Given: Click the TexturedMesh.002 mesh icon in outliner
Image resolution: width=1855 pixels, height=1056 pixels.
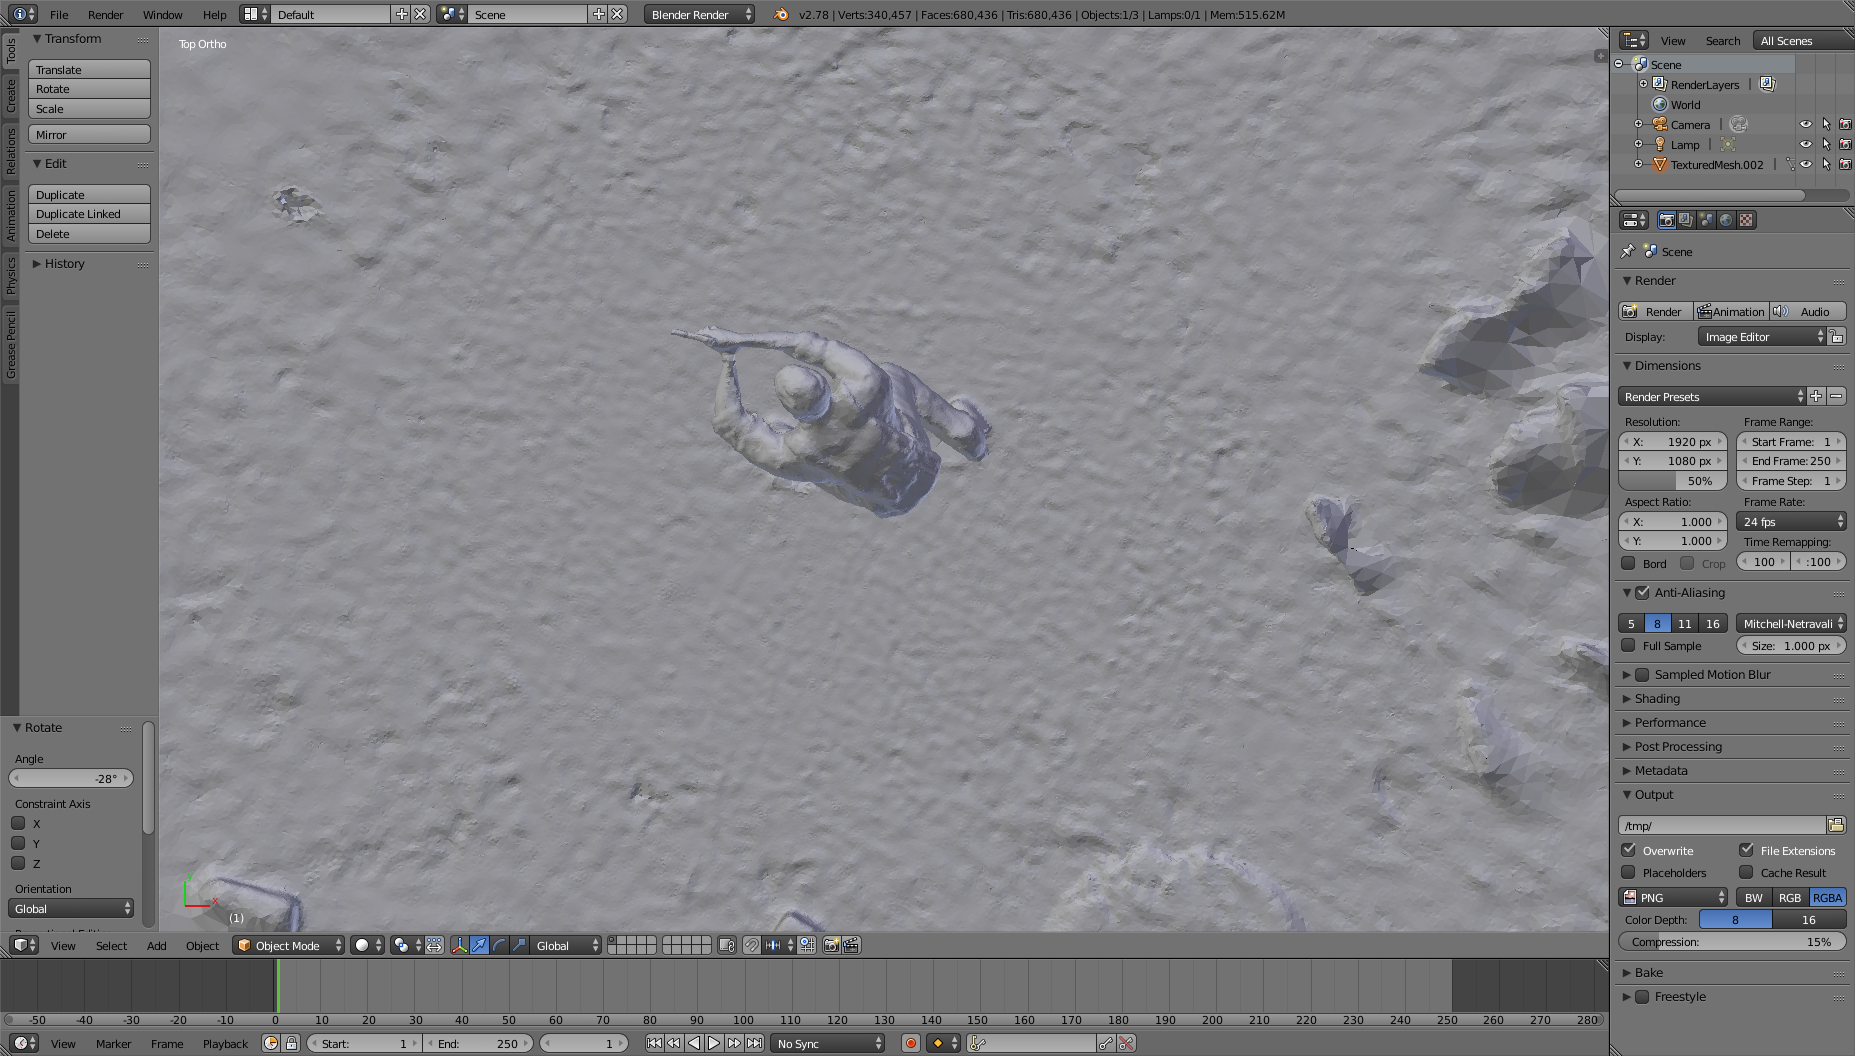Looking at the screenshot, I should tap(1660, 165).
